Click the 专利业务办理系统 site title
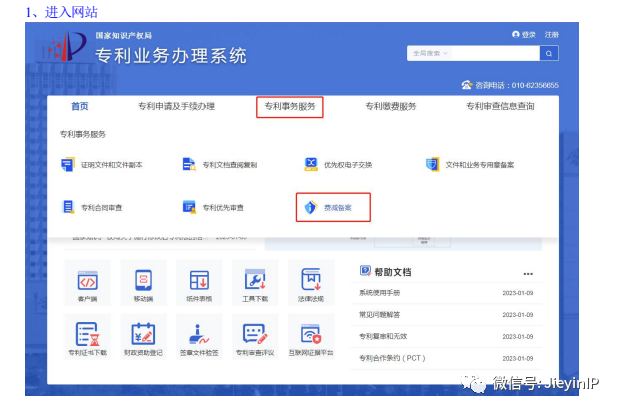This screenshot has height=411, width=618. 171,56
